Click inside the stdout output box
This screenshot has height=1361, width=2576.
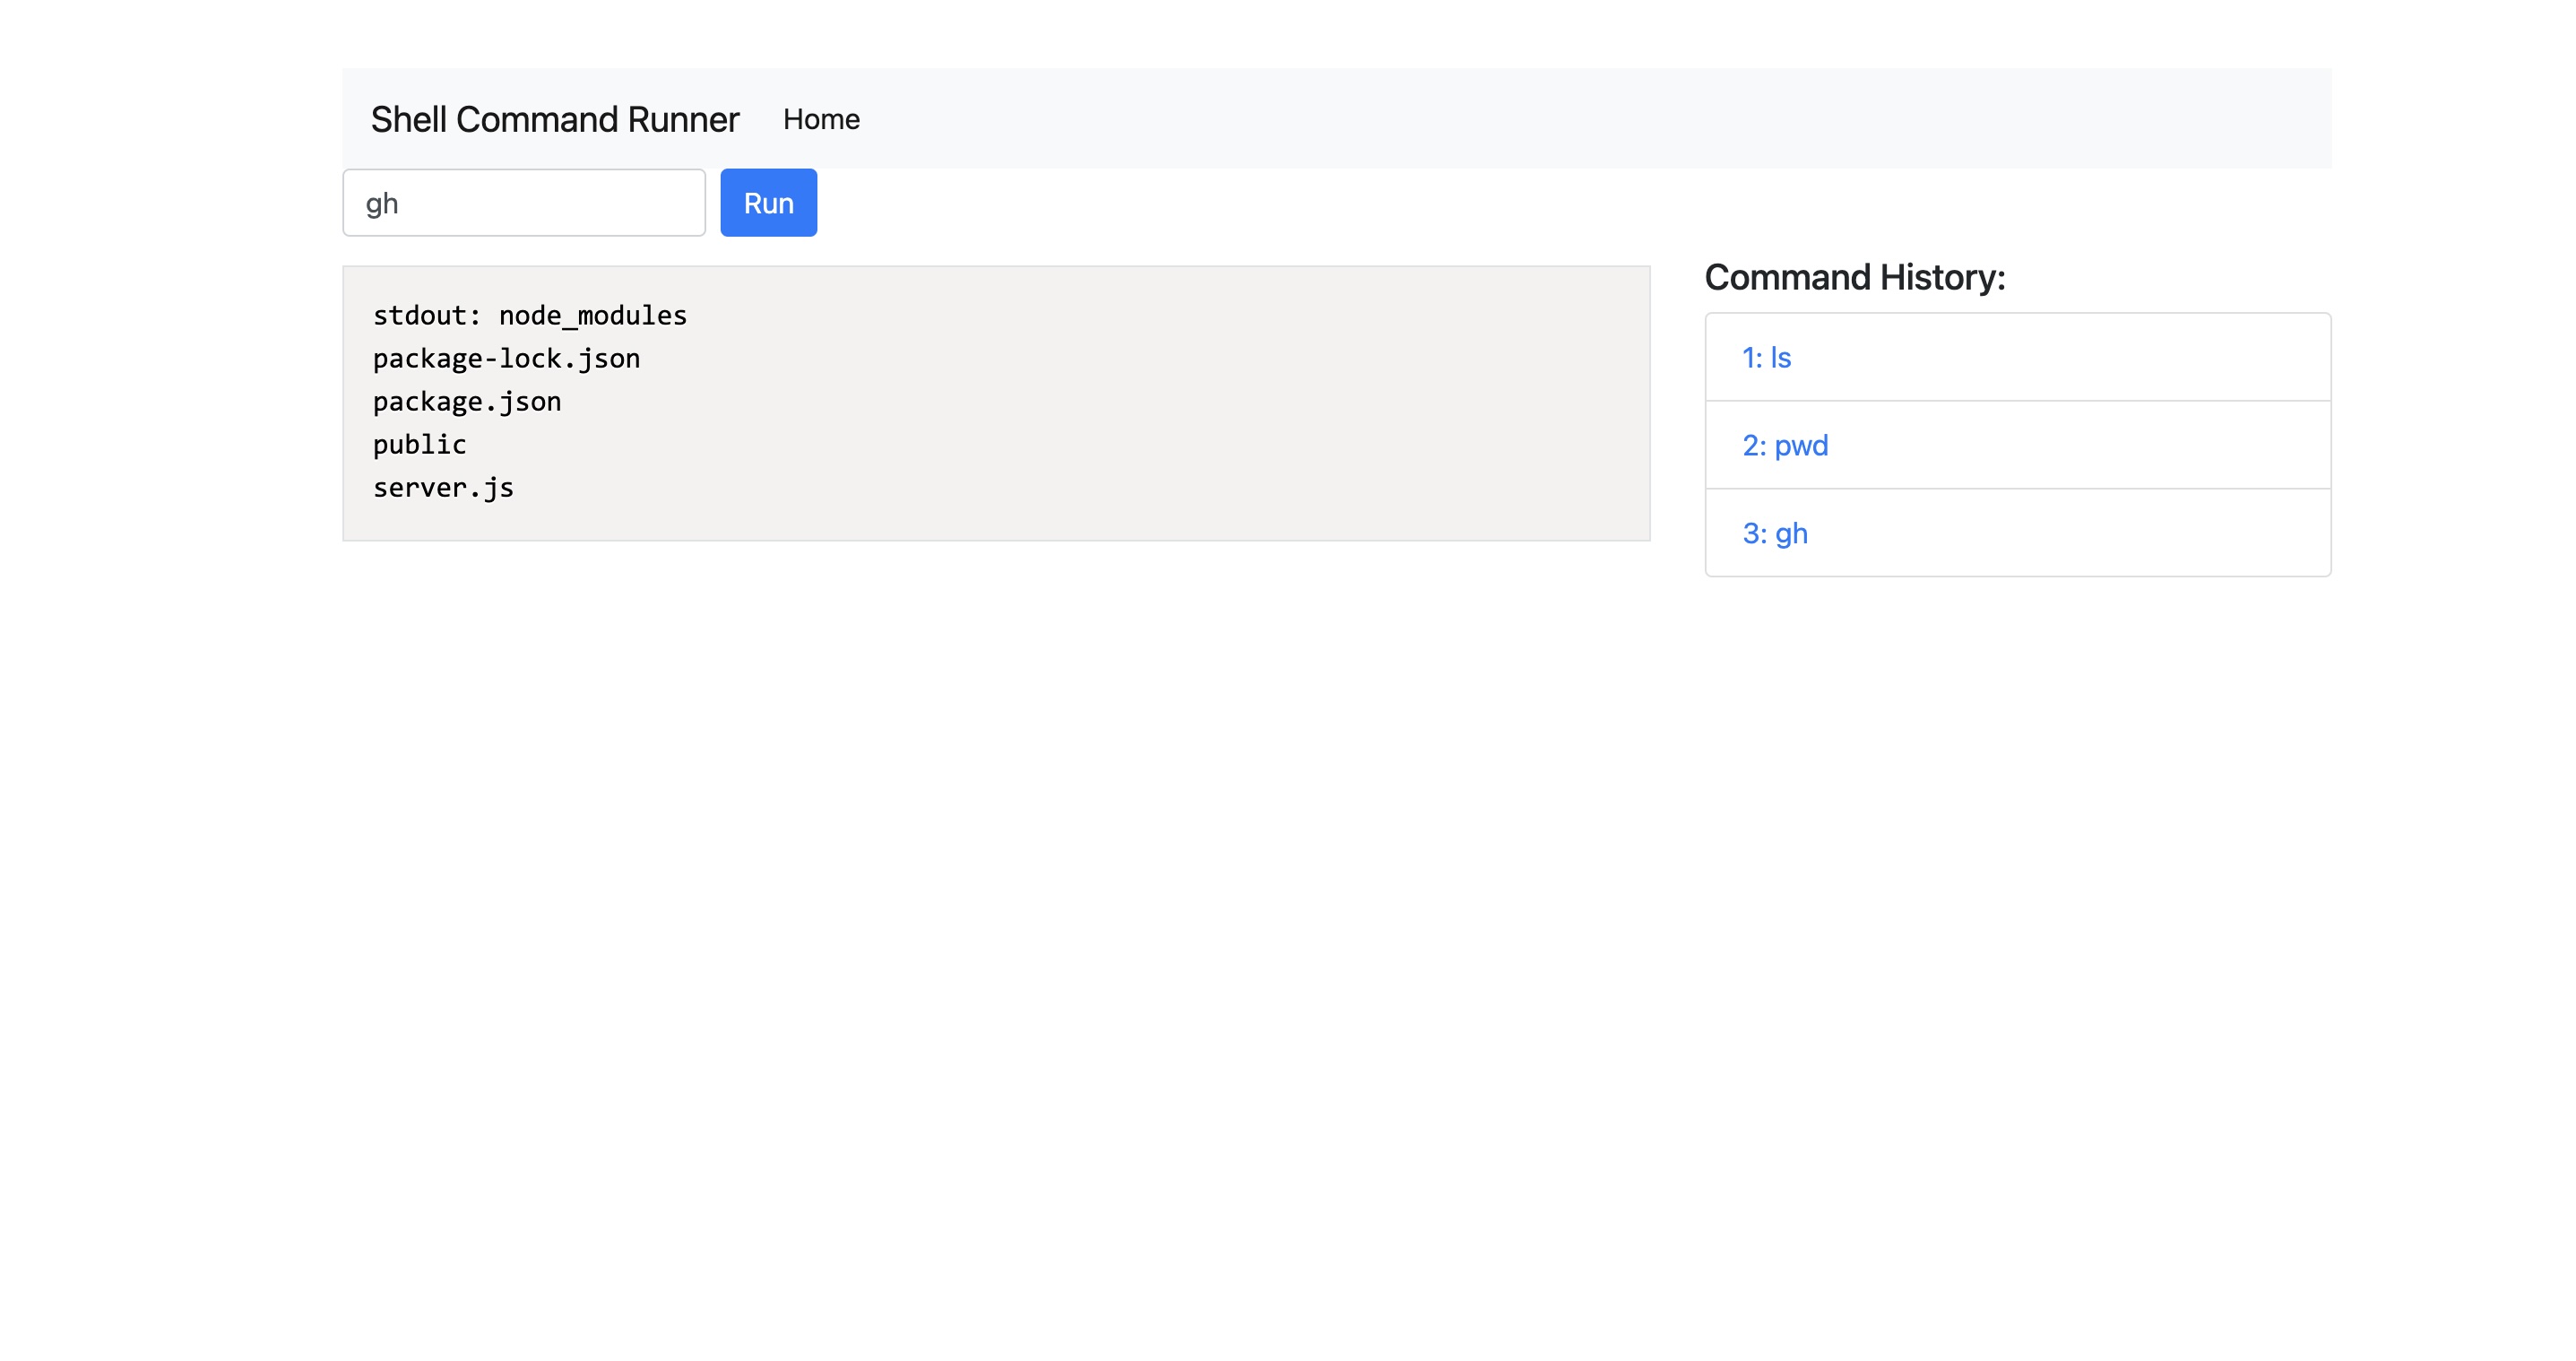[x=995, y=400]
